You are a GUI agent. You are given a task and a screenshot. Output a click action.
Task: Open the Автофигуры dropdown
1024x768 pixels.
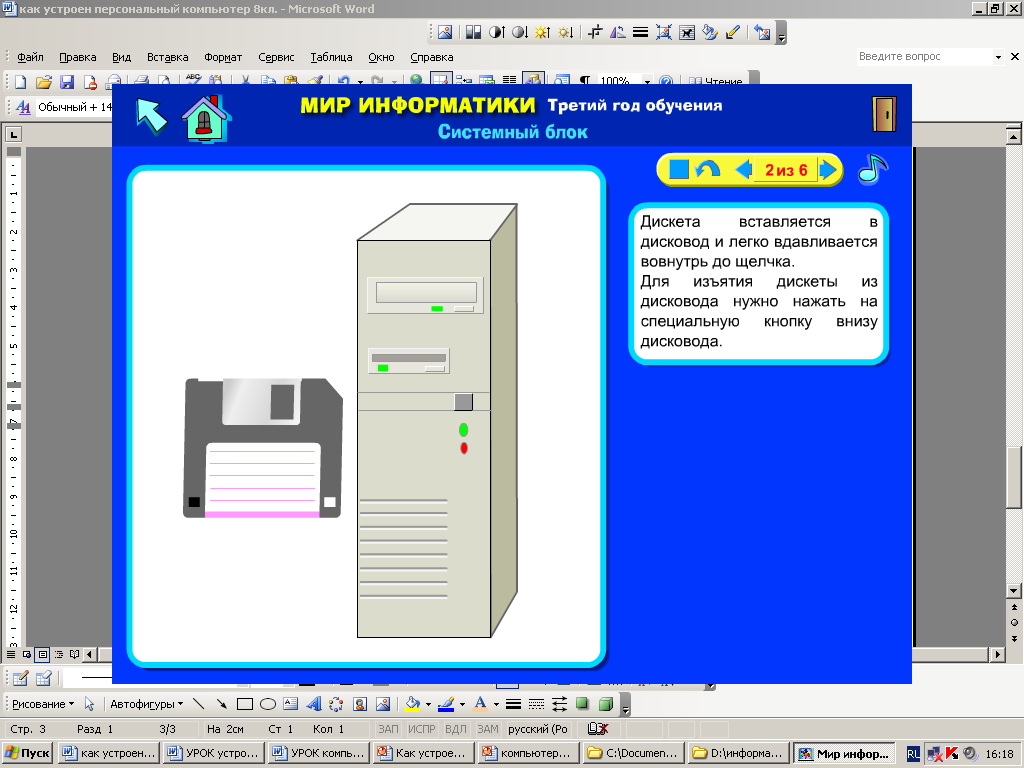point(147,704)
